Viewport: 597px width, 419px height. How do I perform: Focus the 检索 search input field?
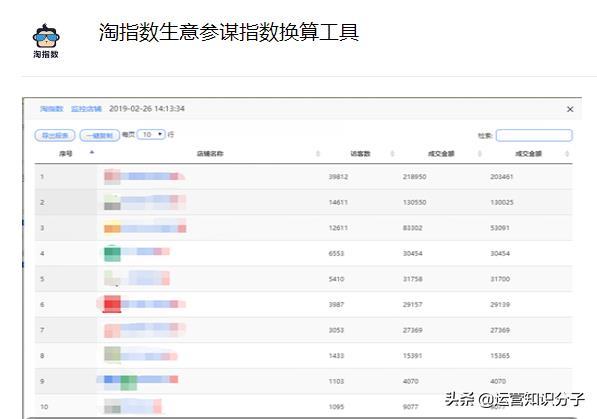pos(534,135)
